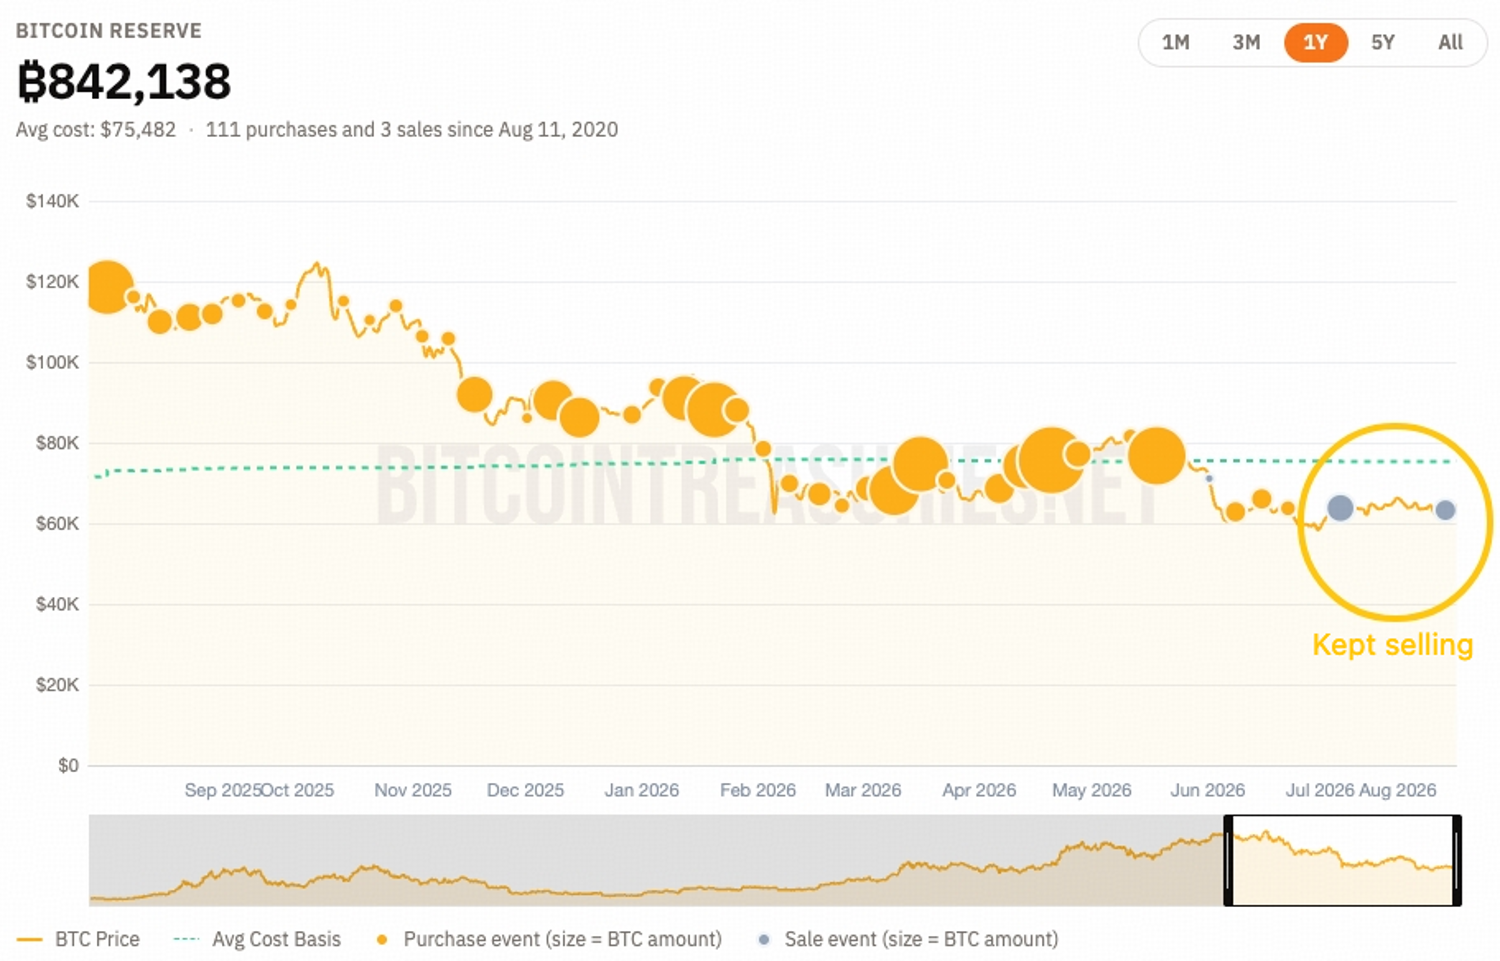Screen dimensions: 1500x961
Task: Click the large gray sale marker in July 2026
Action: pos(1340,508)
